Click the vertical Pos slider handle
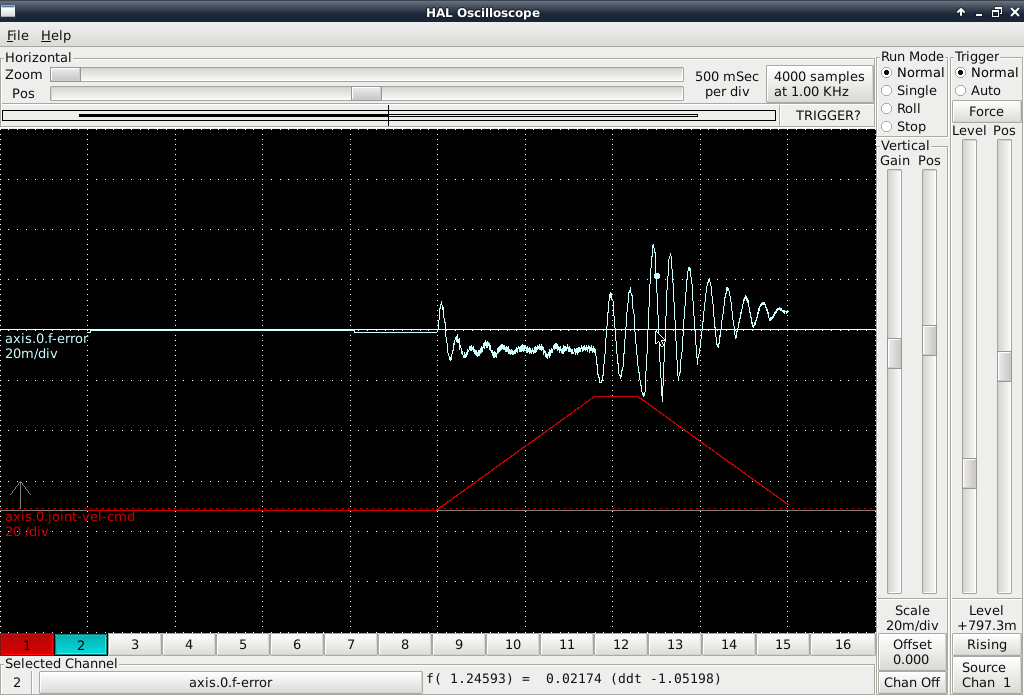The height and width of the screenshot is (696, 1024). (929, 340)
